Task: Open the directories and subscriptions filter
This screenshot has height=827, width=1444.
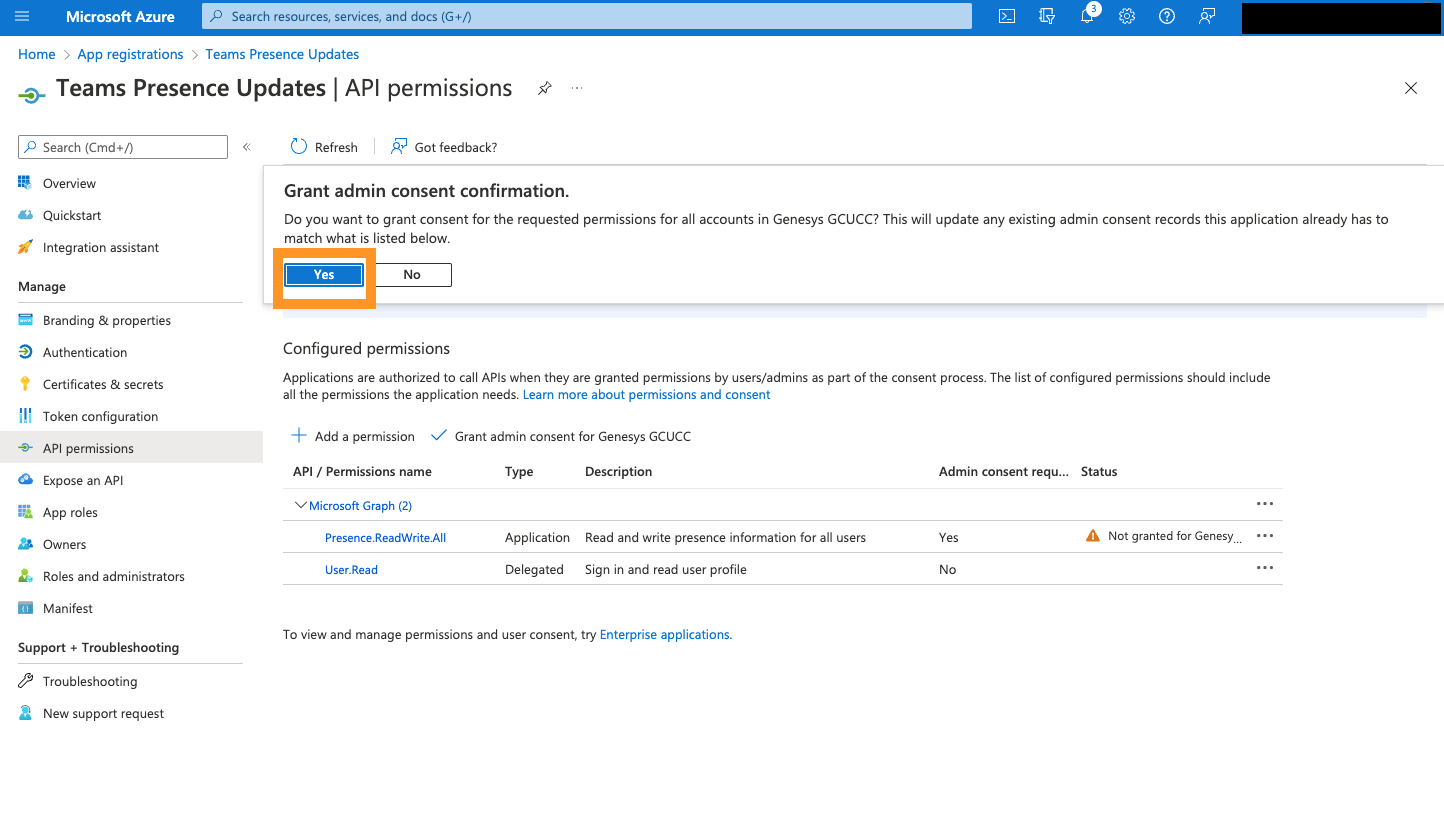Action: pyautogui.click(x=1046, y=16)
